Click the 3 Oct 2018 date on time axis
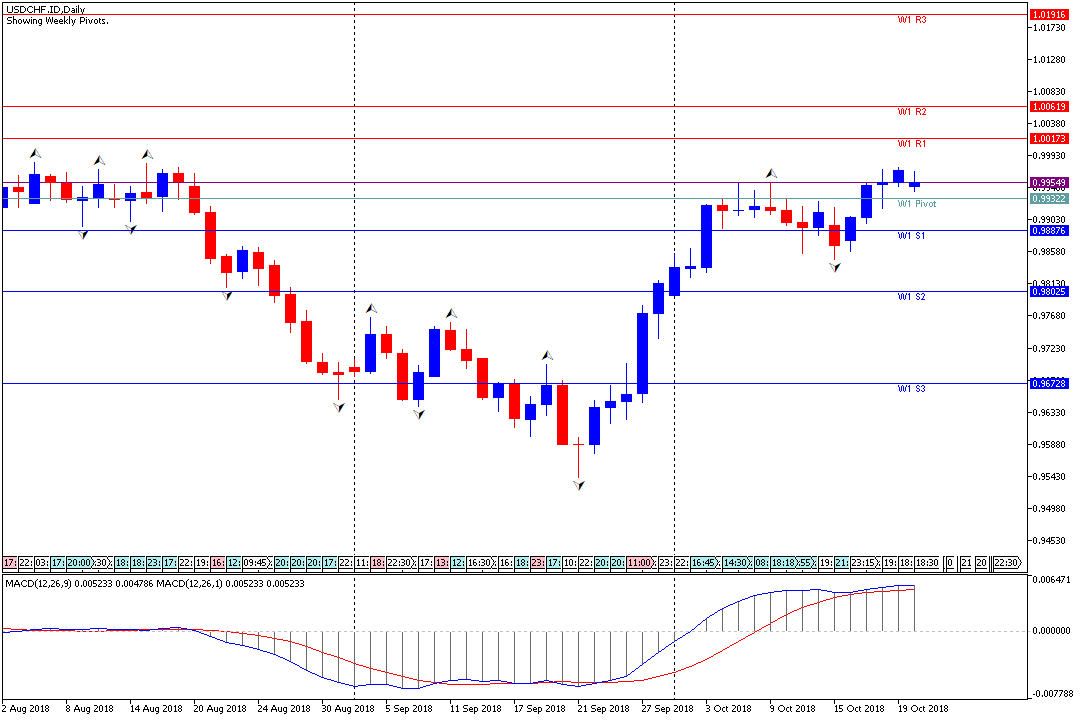Image resolution: width=1080 pixels, height=720 pixels. point(728,708)
